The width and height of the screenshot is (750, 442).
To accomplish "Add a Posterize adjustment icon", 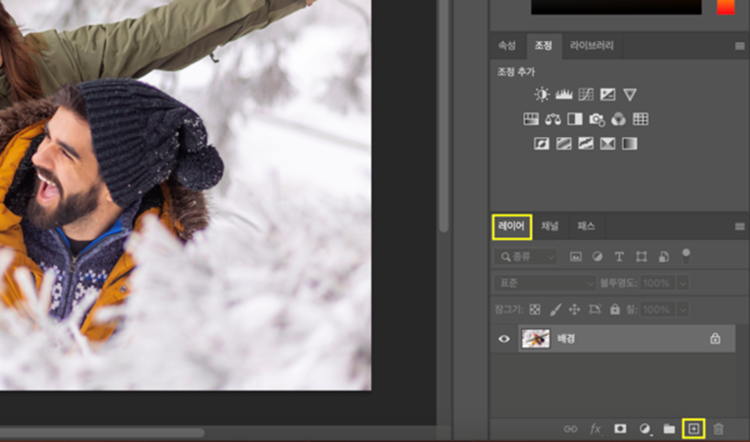I will tap(564, 144).
